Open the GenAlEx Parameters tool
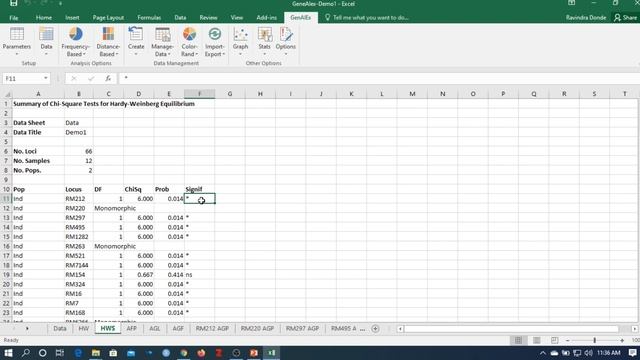Screen dimensions: 640x360 [17, 42]
